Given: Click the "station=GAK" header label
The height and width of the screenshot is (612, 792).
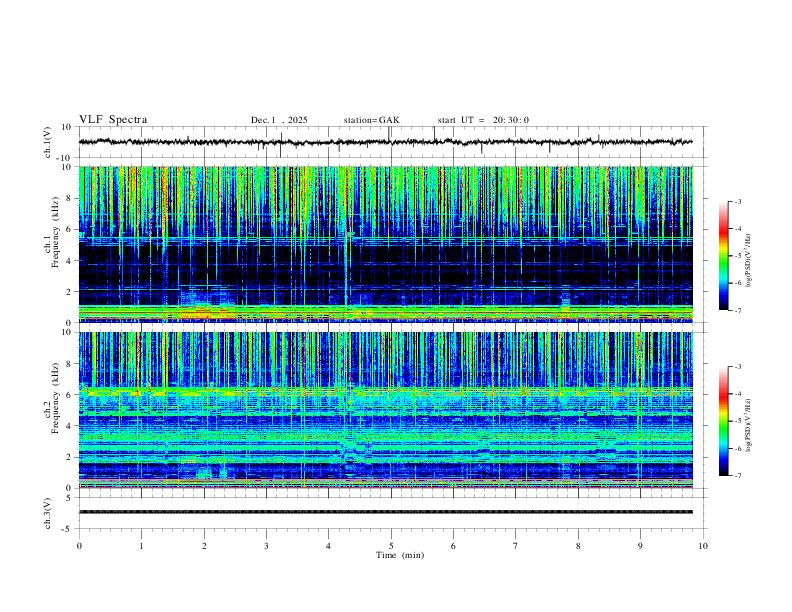Looking at the screenshot, I should coord(371,120).
